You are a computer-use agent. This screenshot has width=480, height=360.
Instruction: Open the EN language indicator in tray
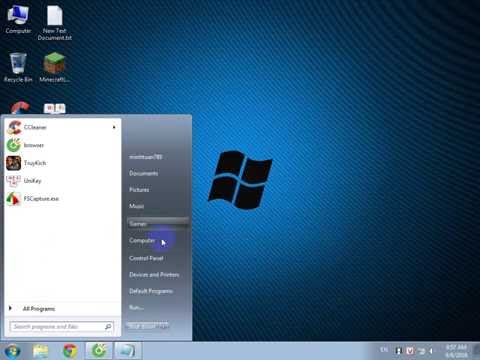click(384, 350)
